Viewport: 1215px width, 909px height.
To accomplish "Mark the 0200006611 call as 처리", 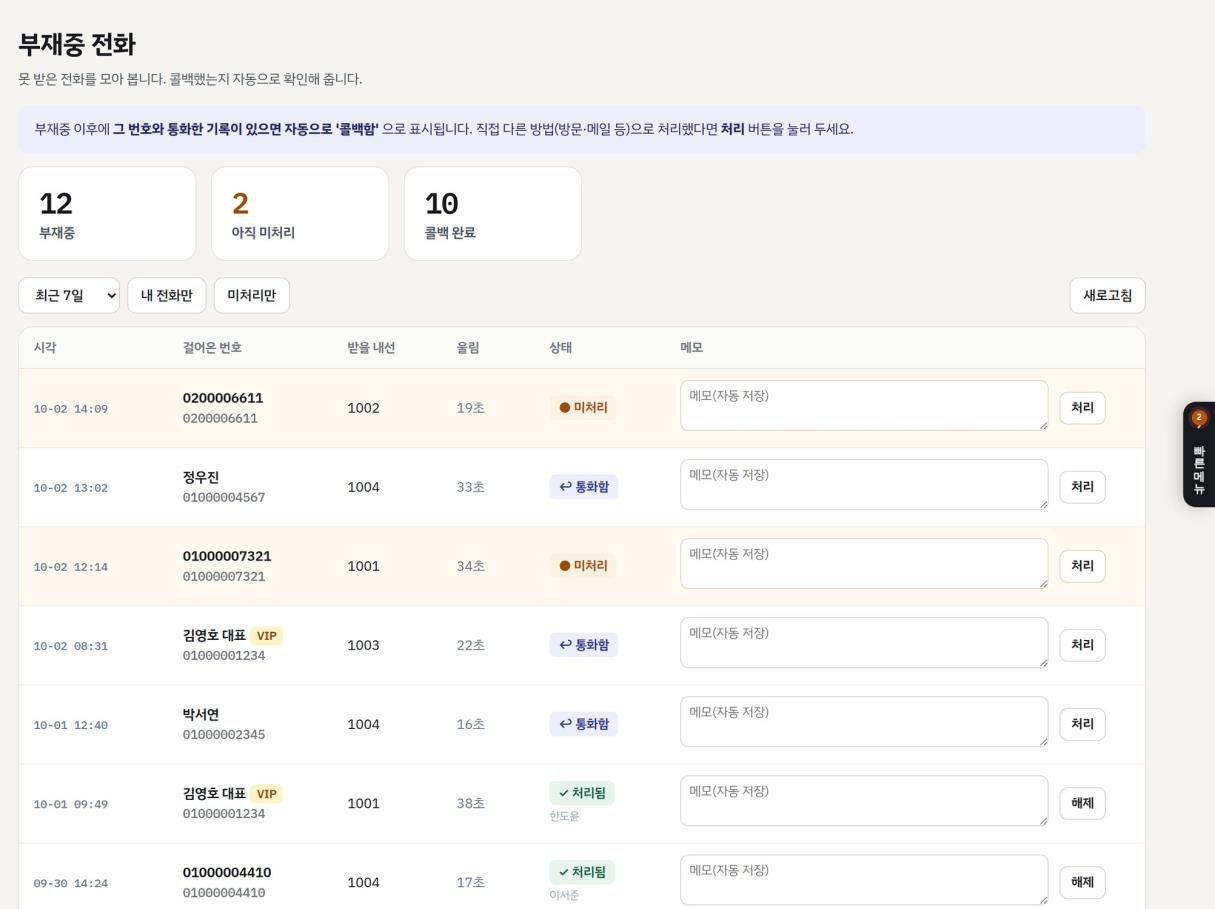I will [x=1082, y=408].
